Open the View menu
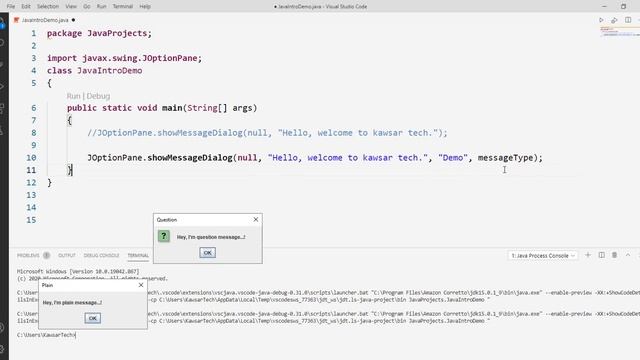This screenshot has height=360, width=640. 71,7
